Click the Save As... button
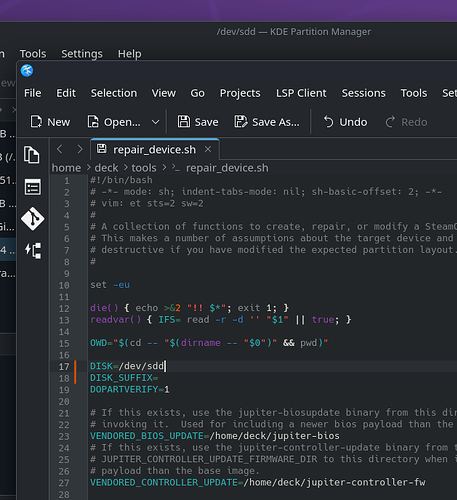 click(267, 122)
